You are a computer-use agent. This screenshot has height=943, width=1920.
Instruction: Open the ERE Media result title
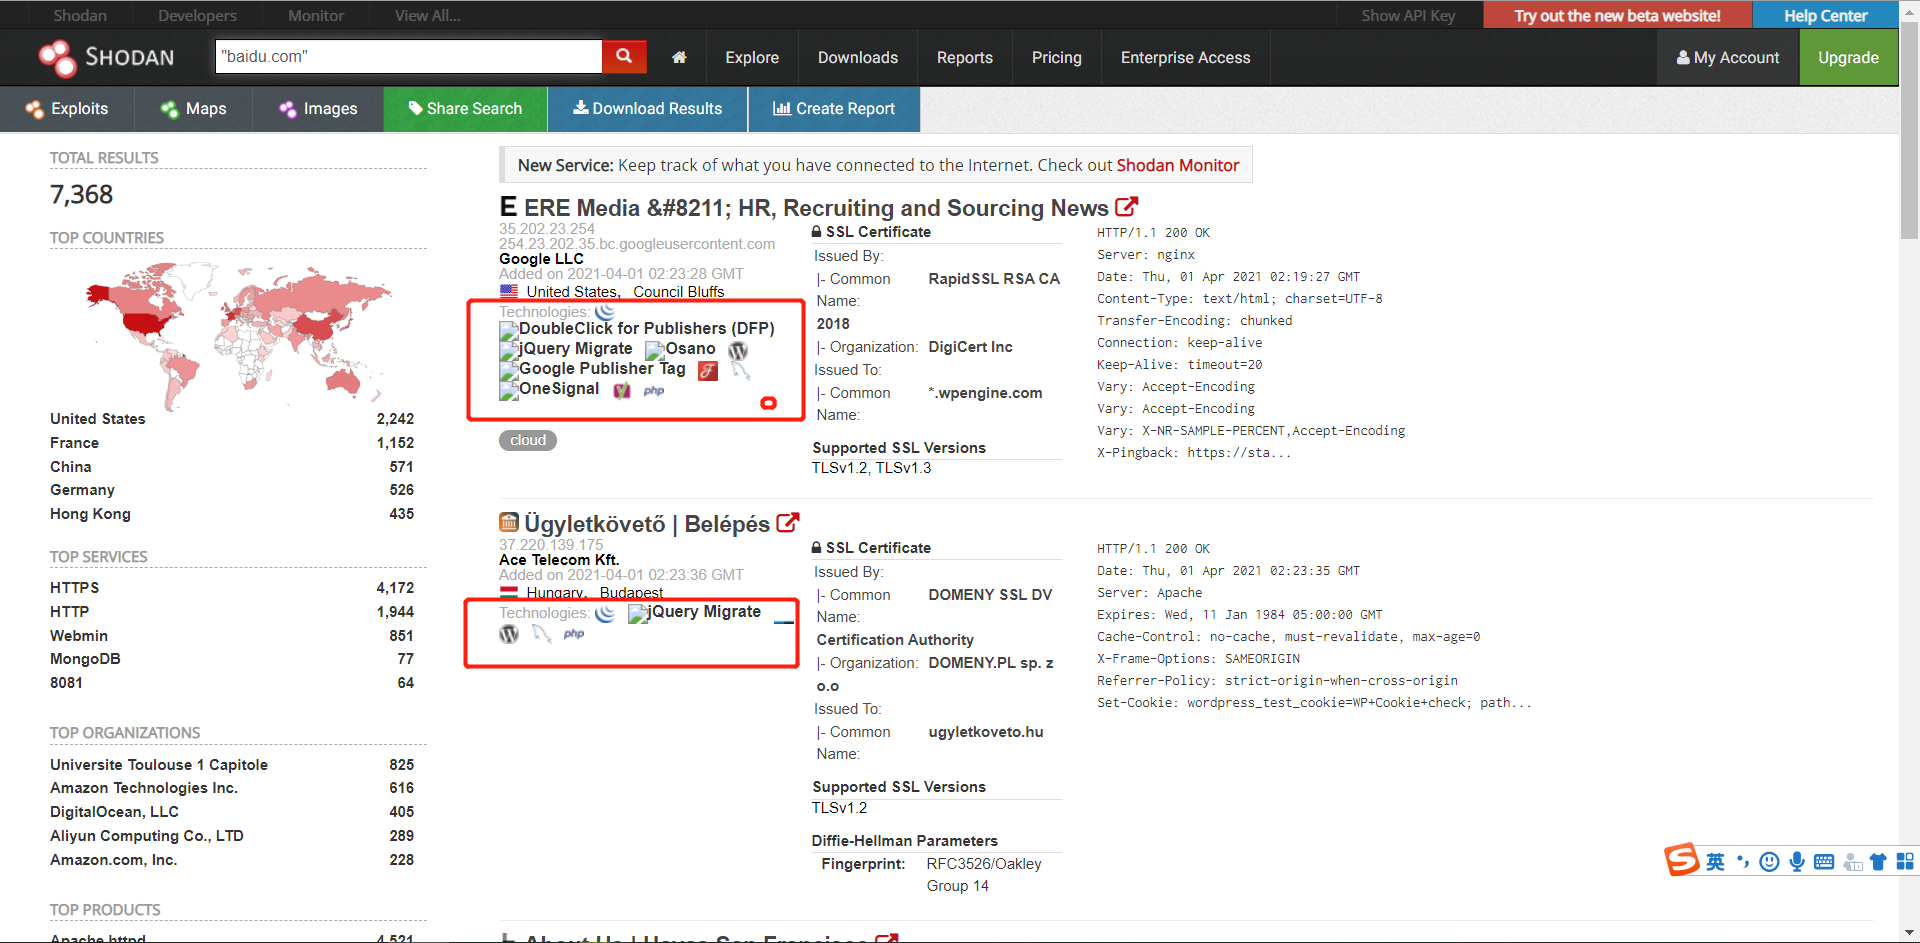816,207
